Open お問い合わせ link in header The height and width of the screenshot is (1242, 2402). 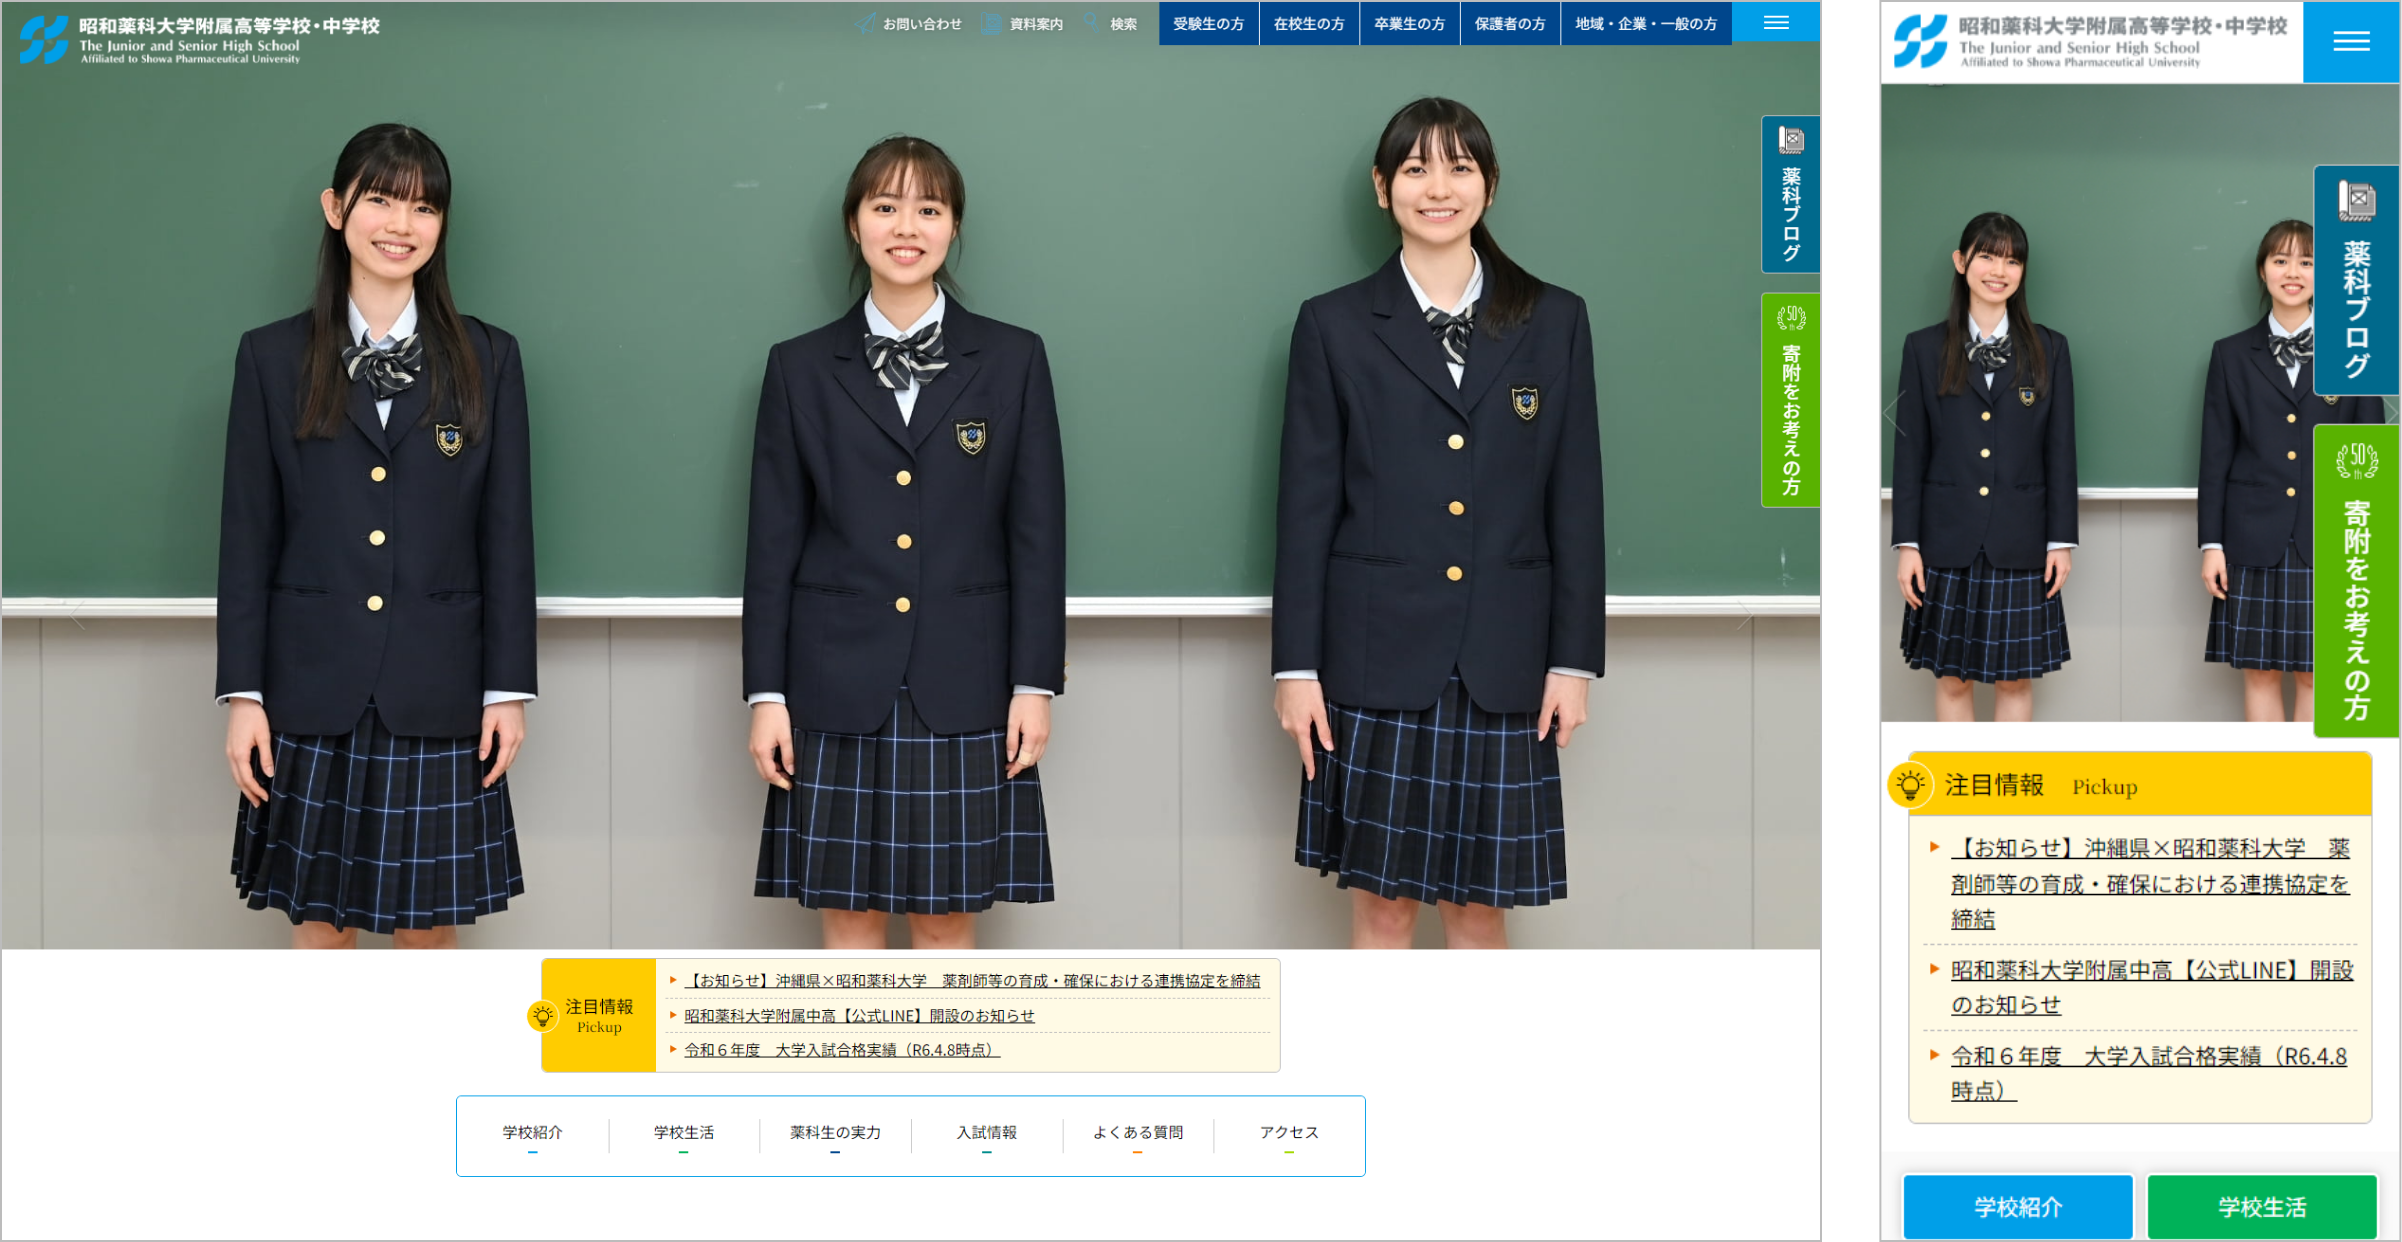point(921,24)
